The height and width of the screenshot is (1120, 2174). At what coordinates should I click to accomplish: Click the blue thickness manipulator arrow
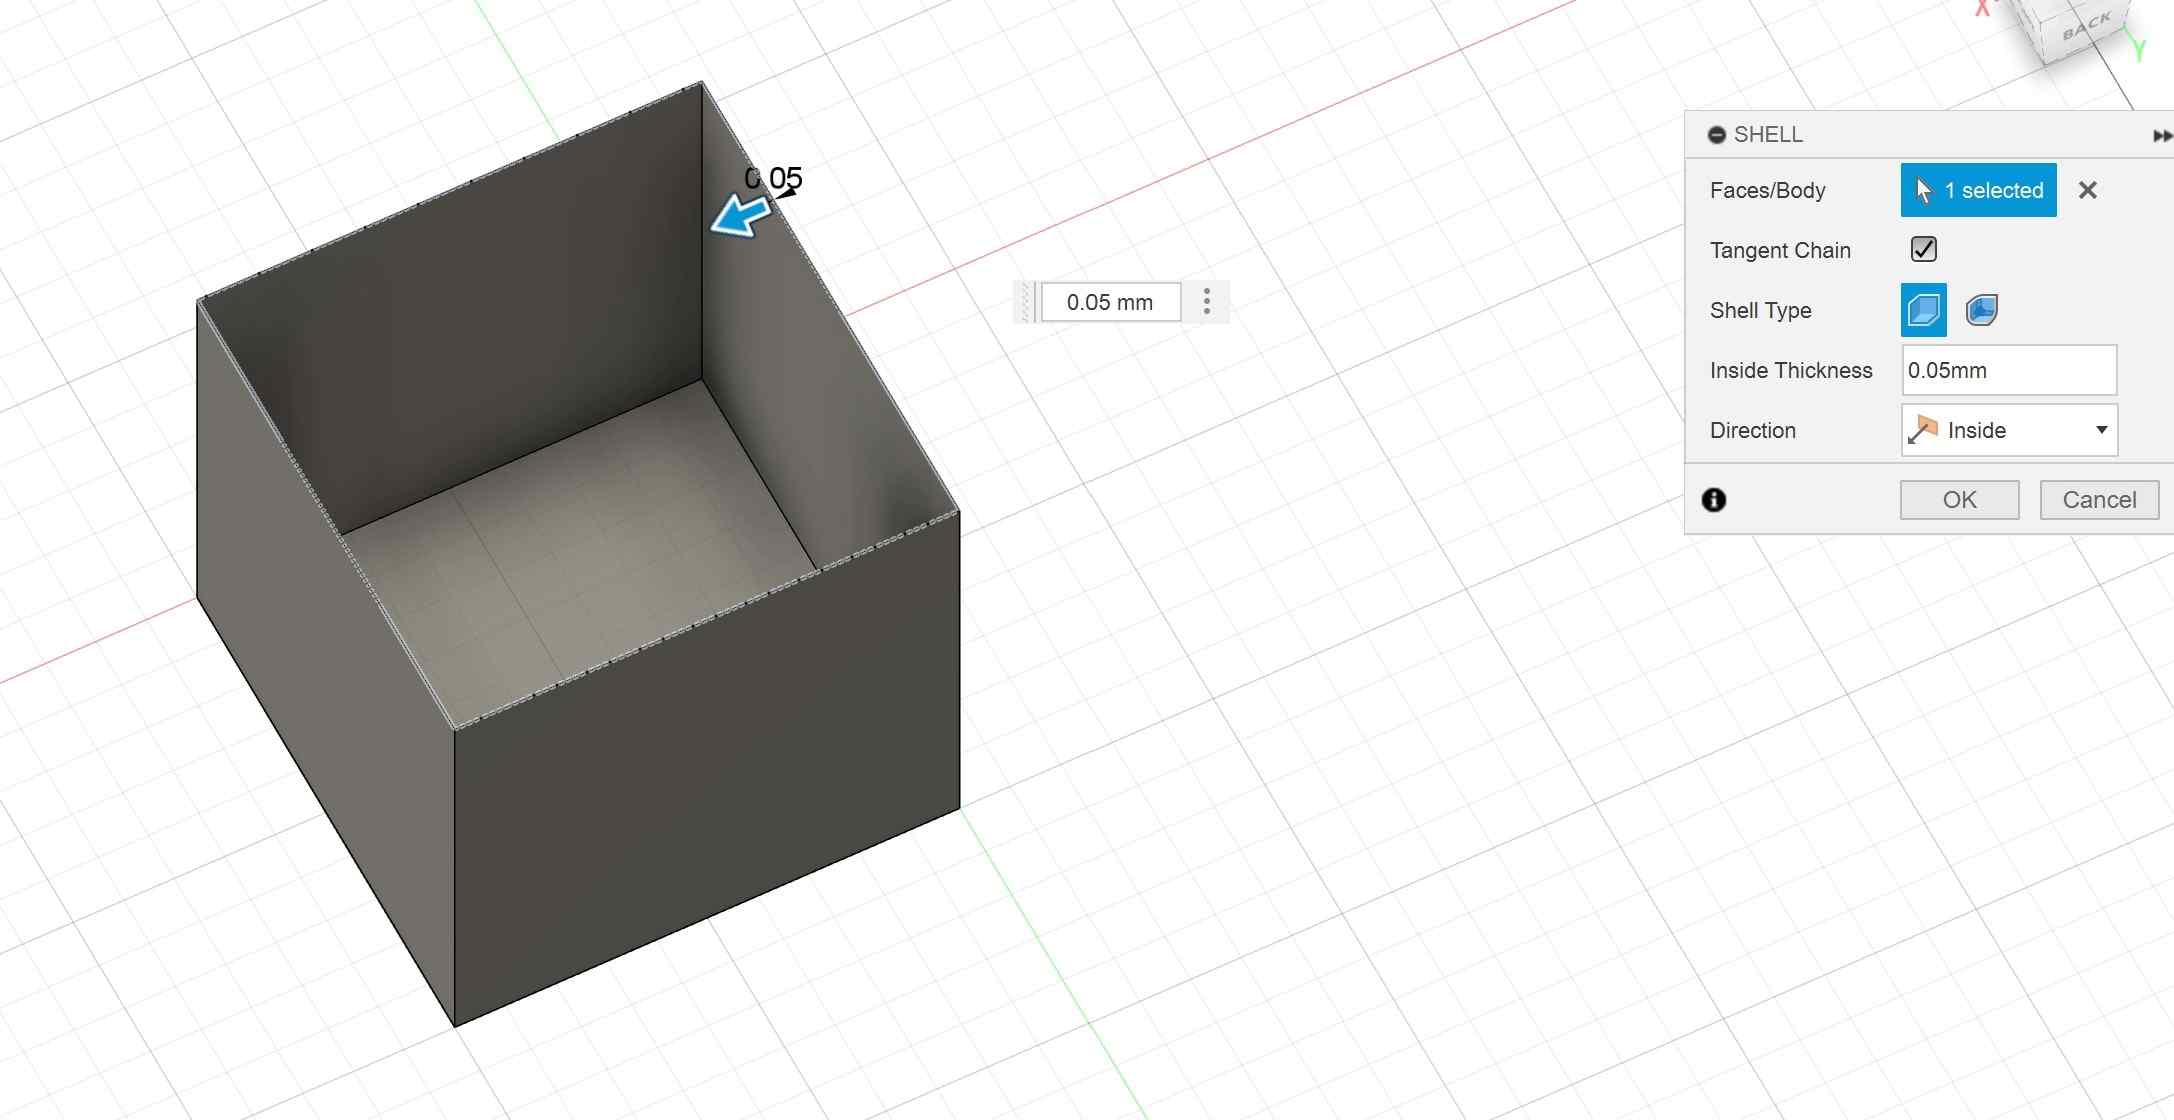(740, 216)
